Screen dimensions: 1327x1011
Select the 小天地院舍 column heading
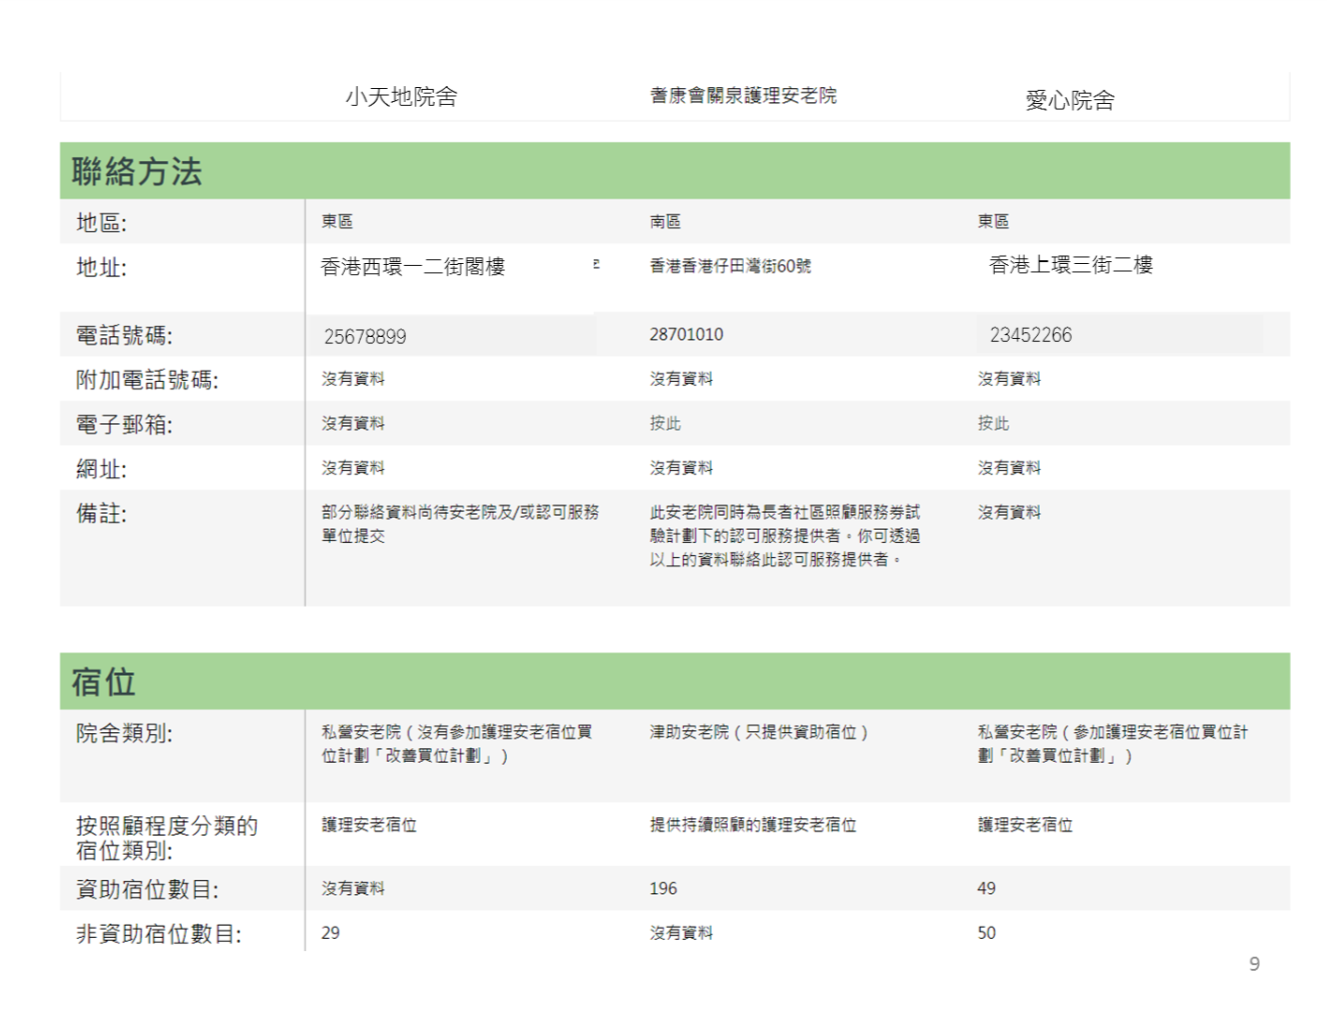pyautogui.click(x=401, y=96)
